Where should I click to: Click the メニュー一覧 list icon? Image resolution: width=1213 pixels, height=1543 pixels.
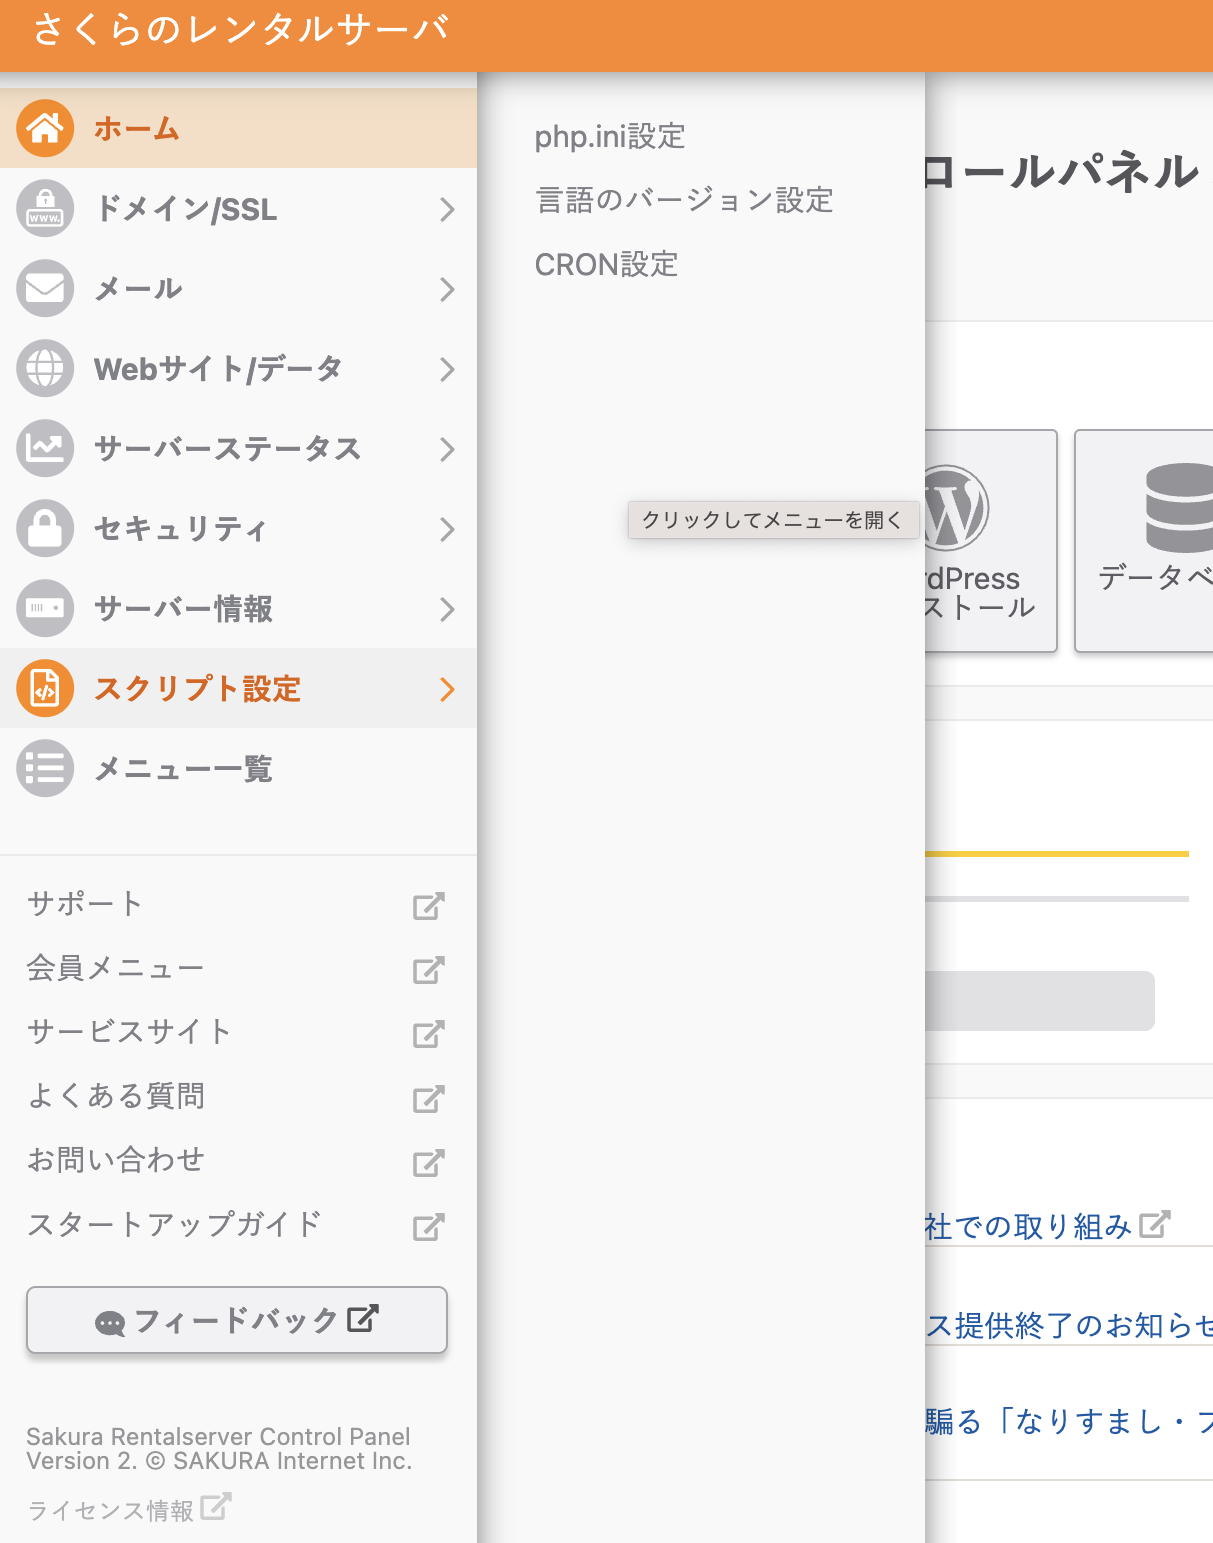pos(44,768)
